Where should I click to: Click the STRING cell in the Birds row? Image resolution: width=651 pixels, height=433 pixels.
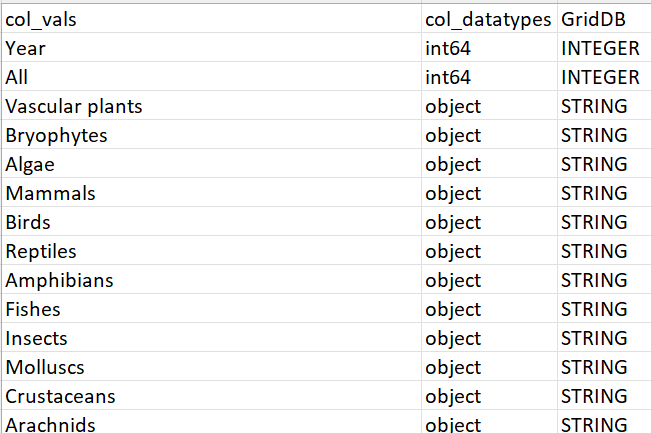594,222
